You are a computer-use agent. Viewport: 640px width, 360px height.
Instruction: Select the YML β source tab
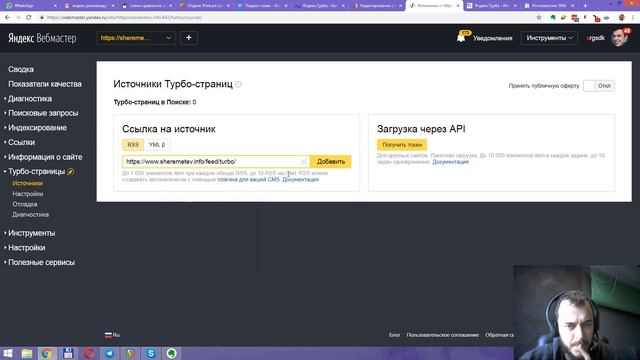(x=157, y=145)
